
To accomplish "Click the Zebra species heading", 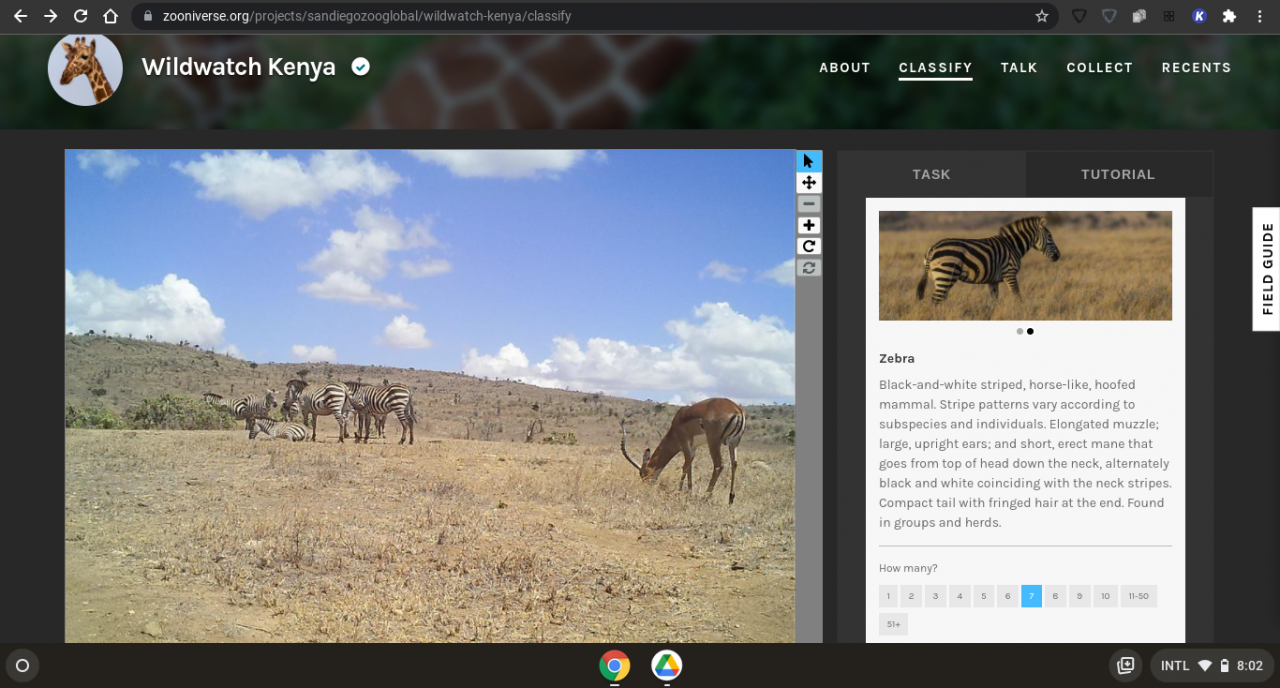I will tap(897, 358).
